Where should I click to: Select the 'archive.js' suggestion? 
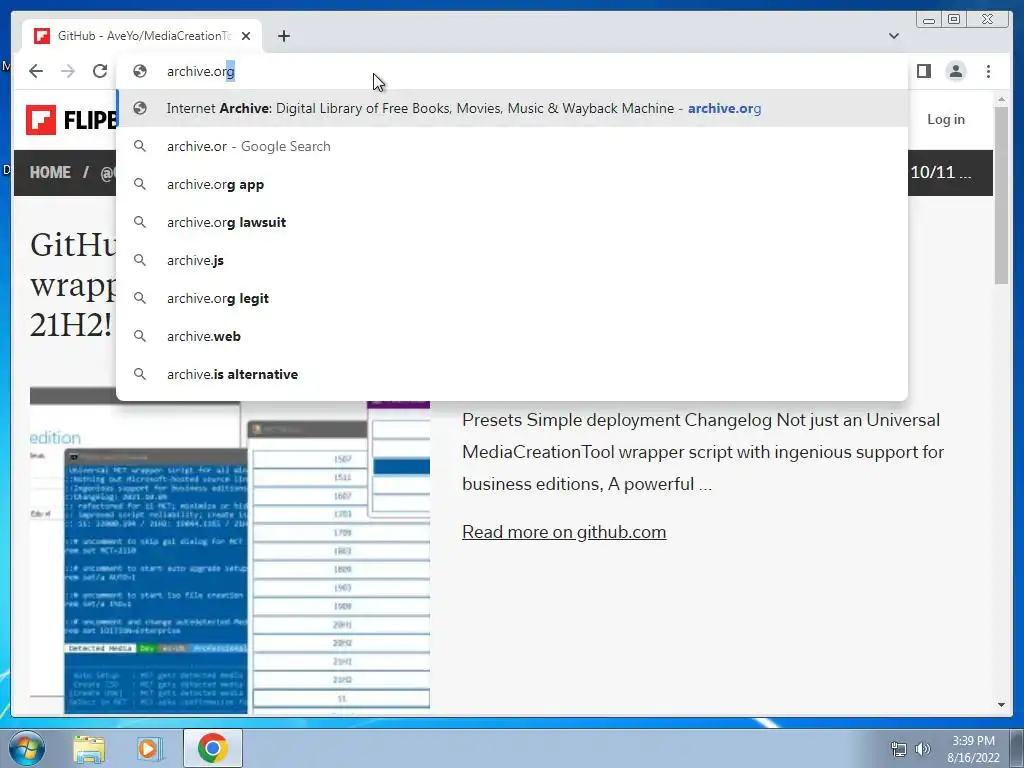(x=511, y=260)
